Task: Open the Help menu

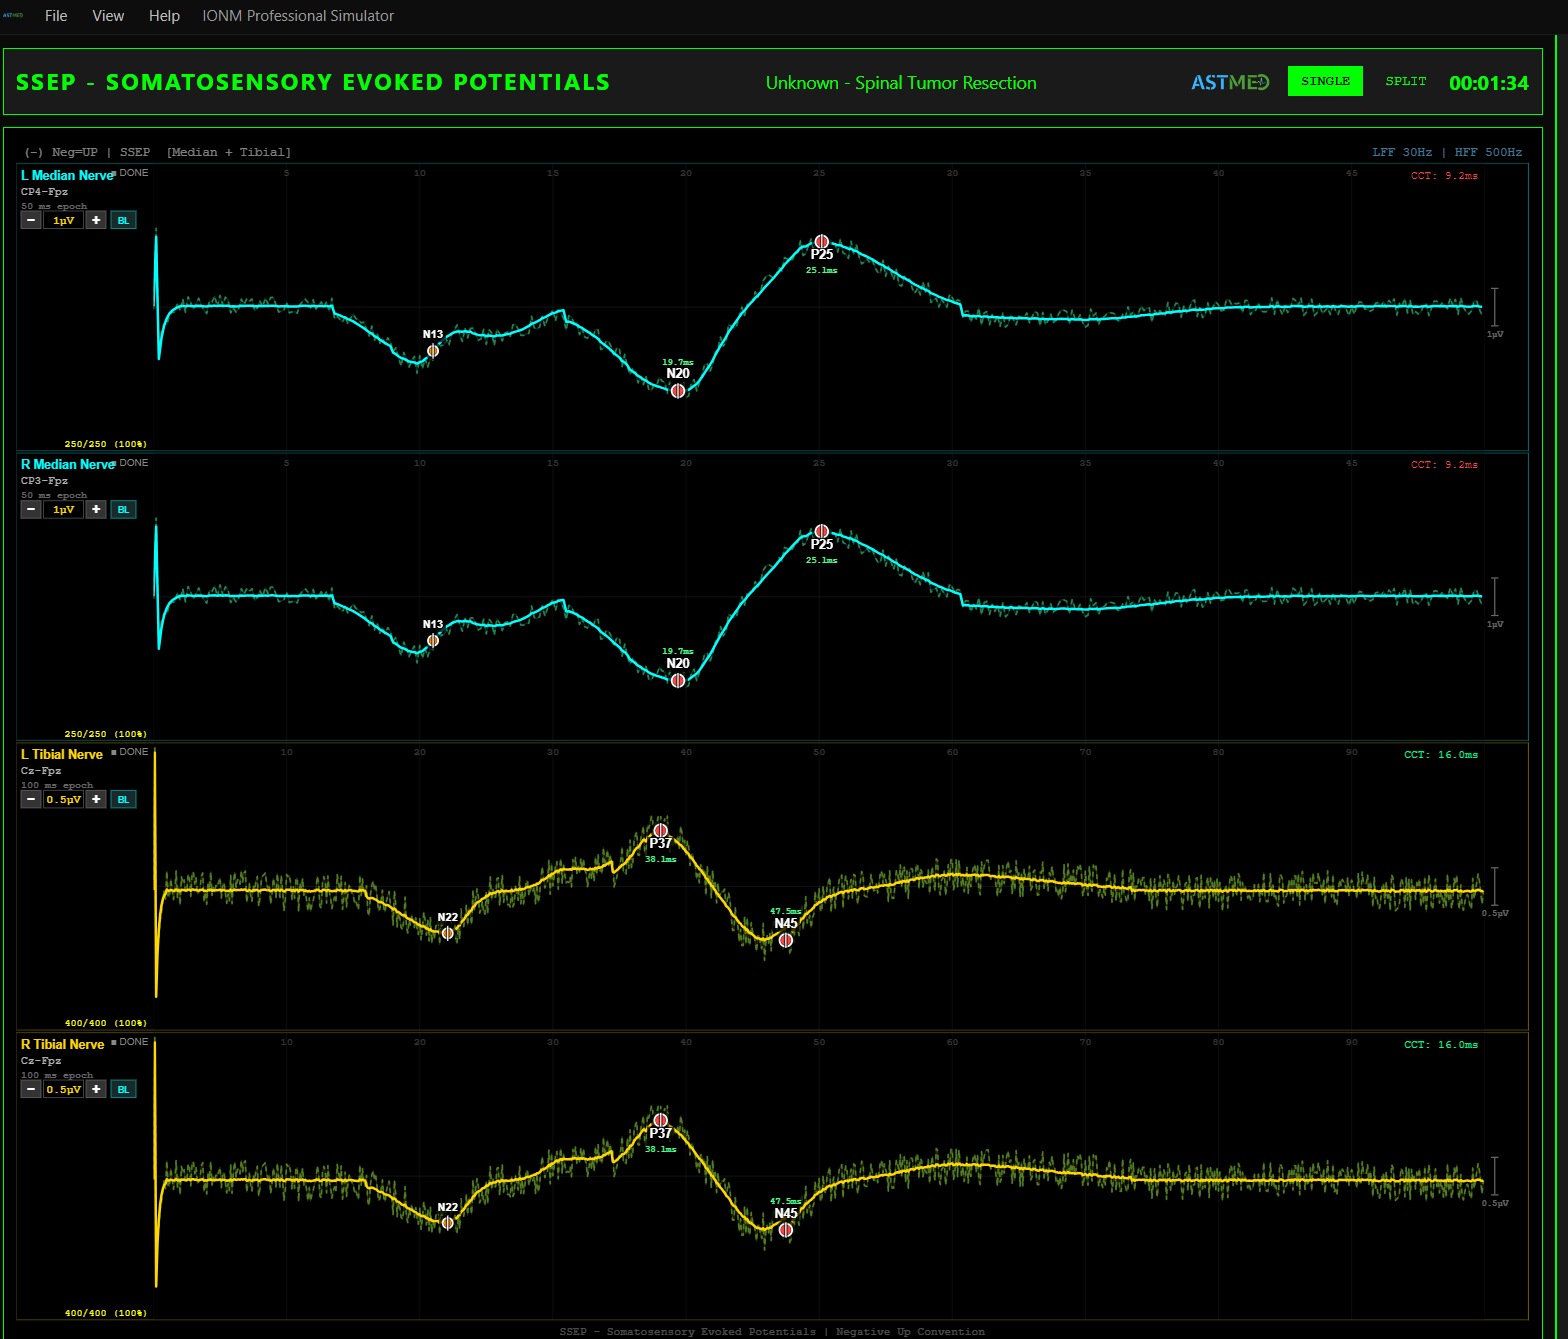Action: click(164, 16)
